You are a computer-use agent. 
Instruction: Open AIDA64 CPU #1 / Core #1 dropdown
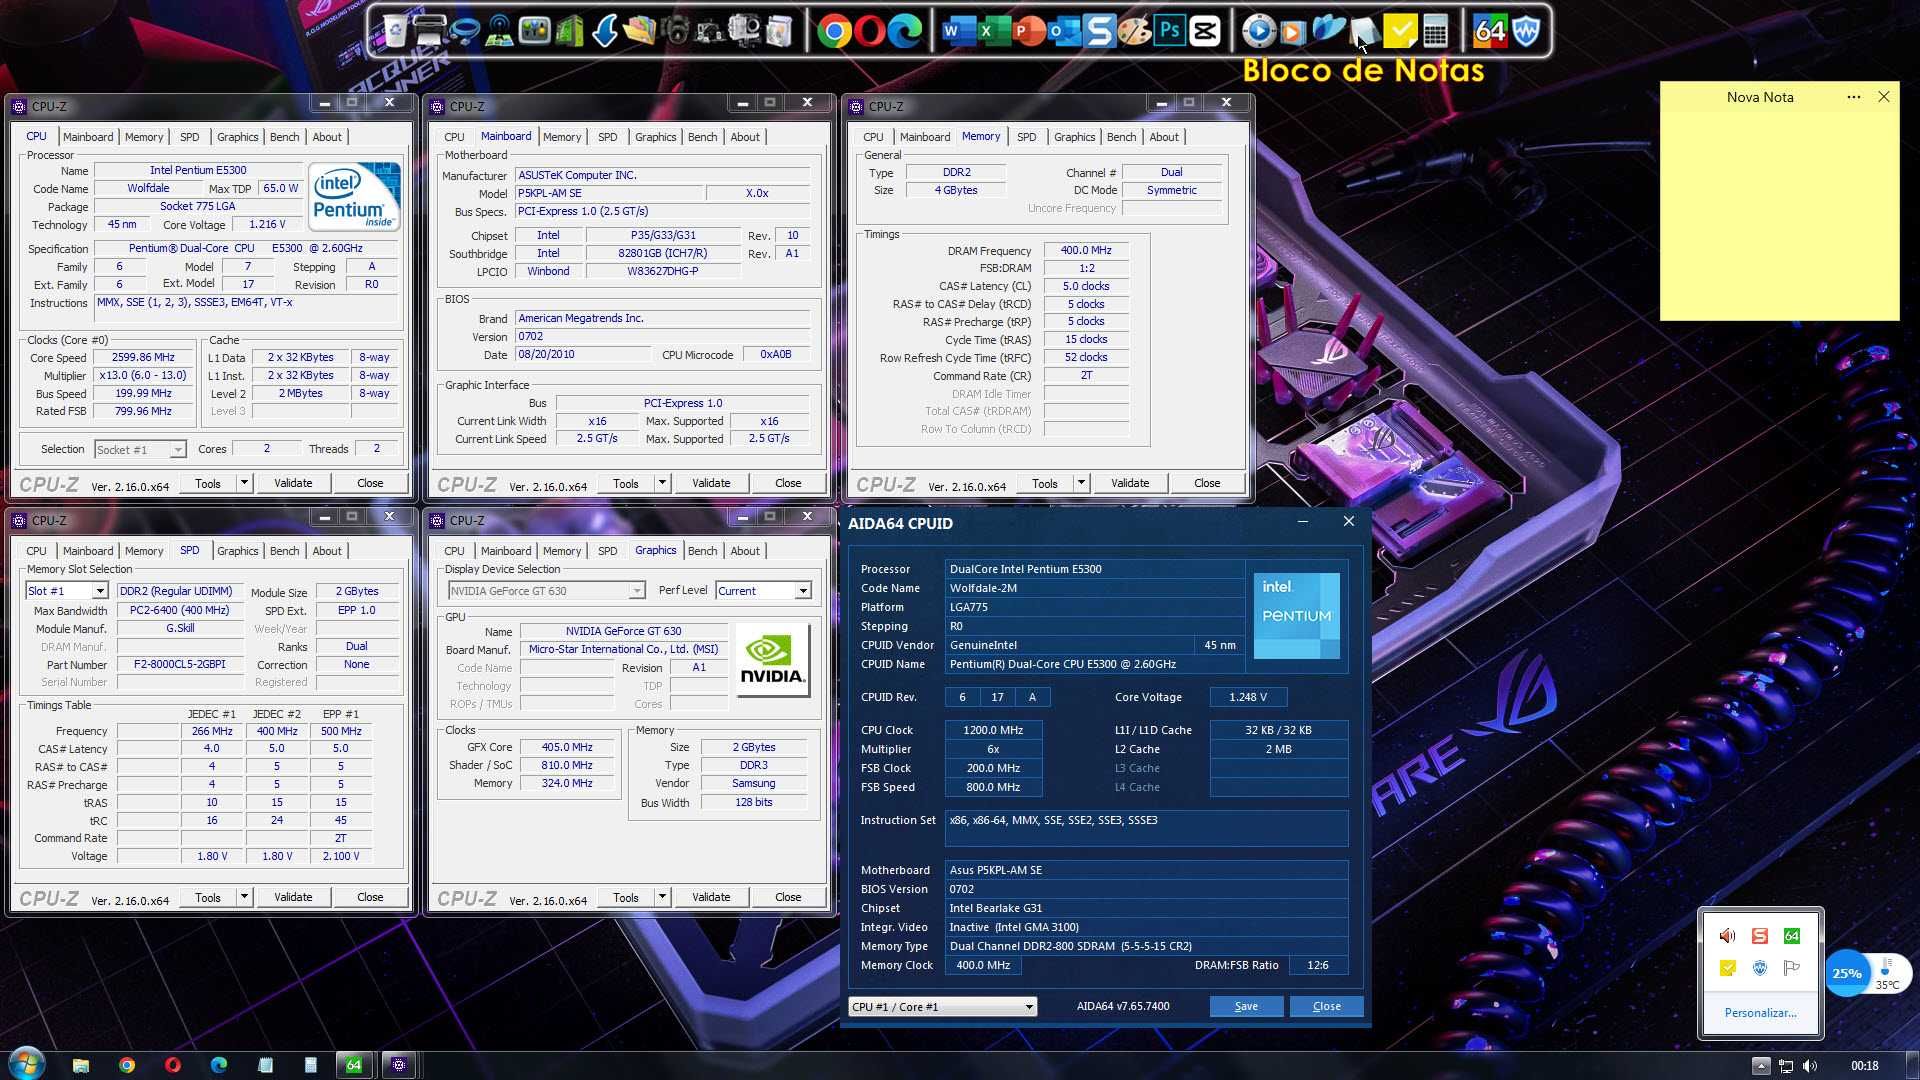[942, 1007]
